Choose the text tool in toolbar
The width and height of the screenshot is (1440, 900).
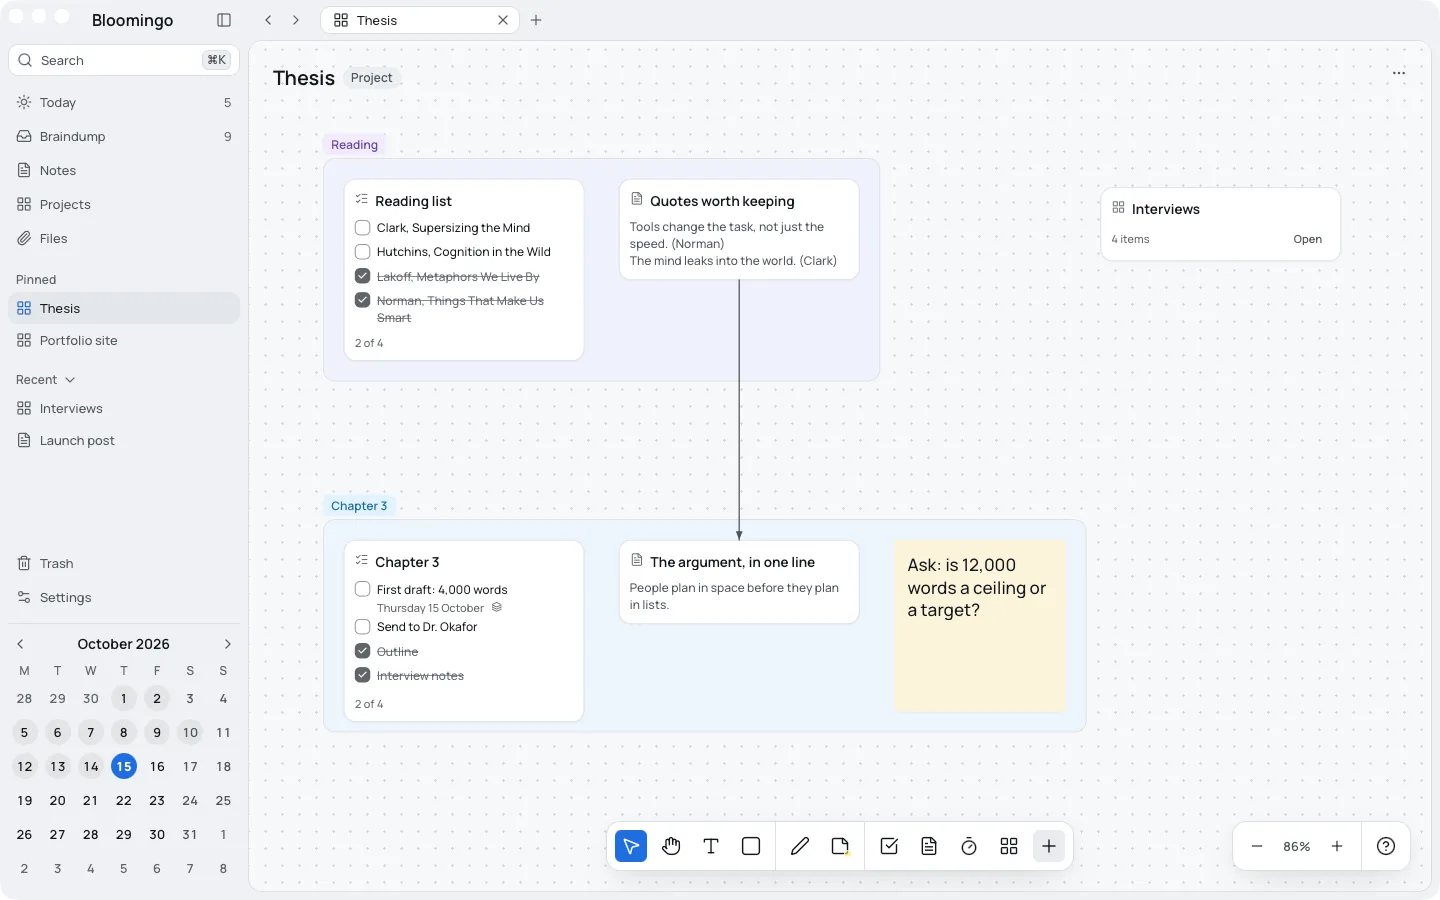[x=711, y=846]
